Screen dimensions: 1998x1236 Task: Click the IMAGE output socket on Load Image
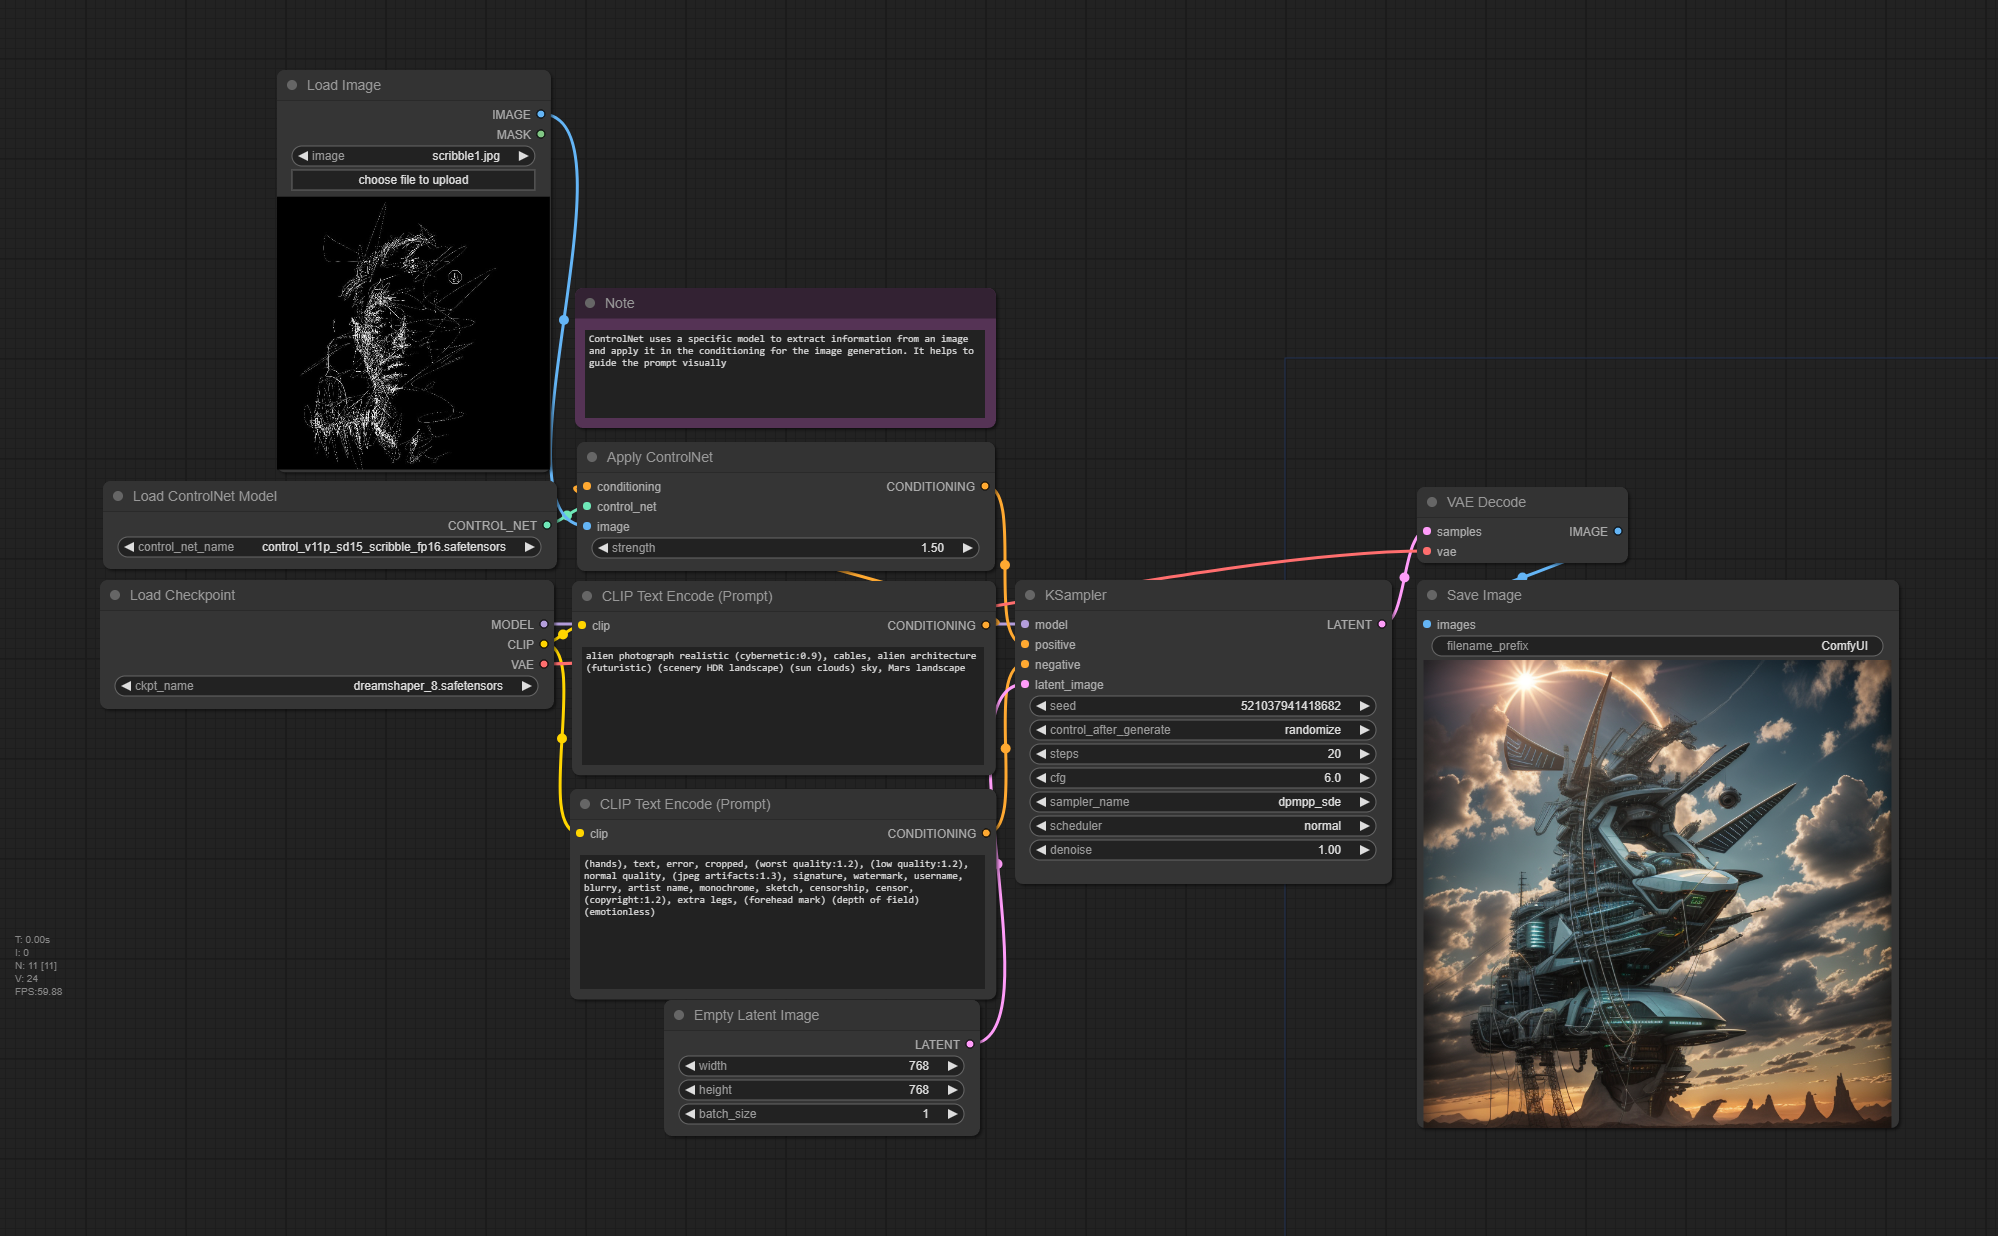pyautogui.click(x=541, y=114)
